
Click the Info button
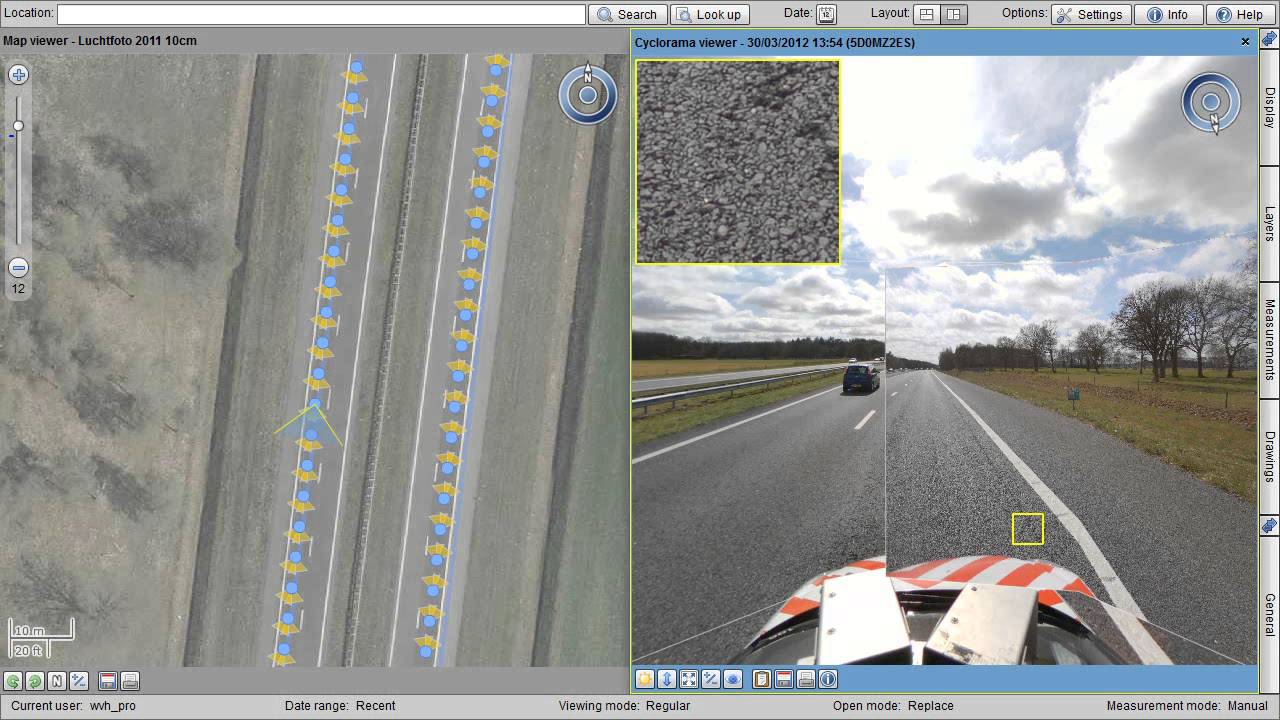pos(1168,14)
